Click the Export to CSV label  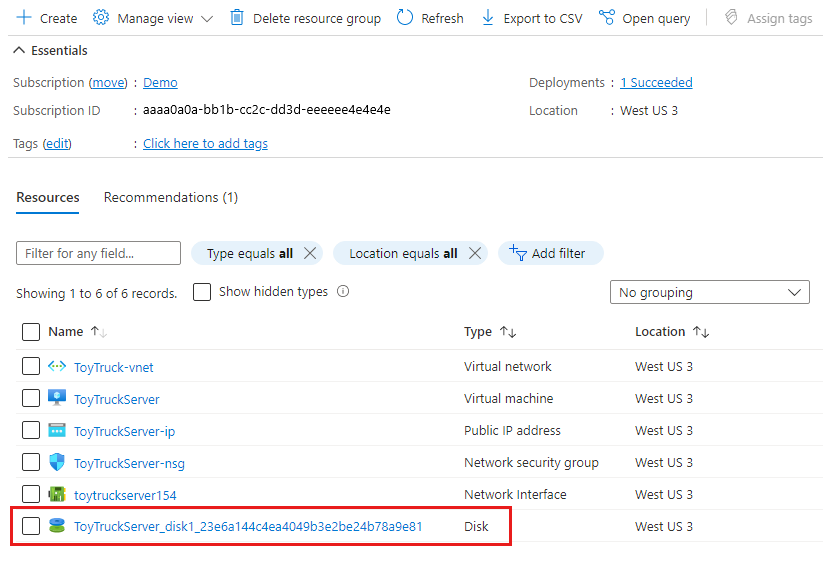click(543, 19)
